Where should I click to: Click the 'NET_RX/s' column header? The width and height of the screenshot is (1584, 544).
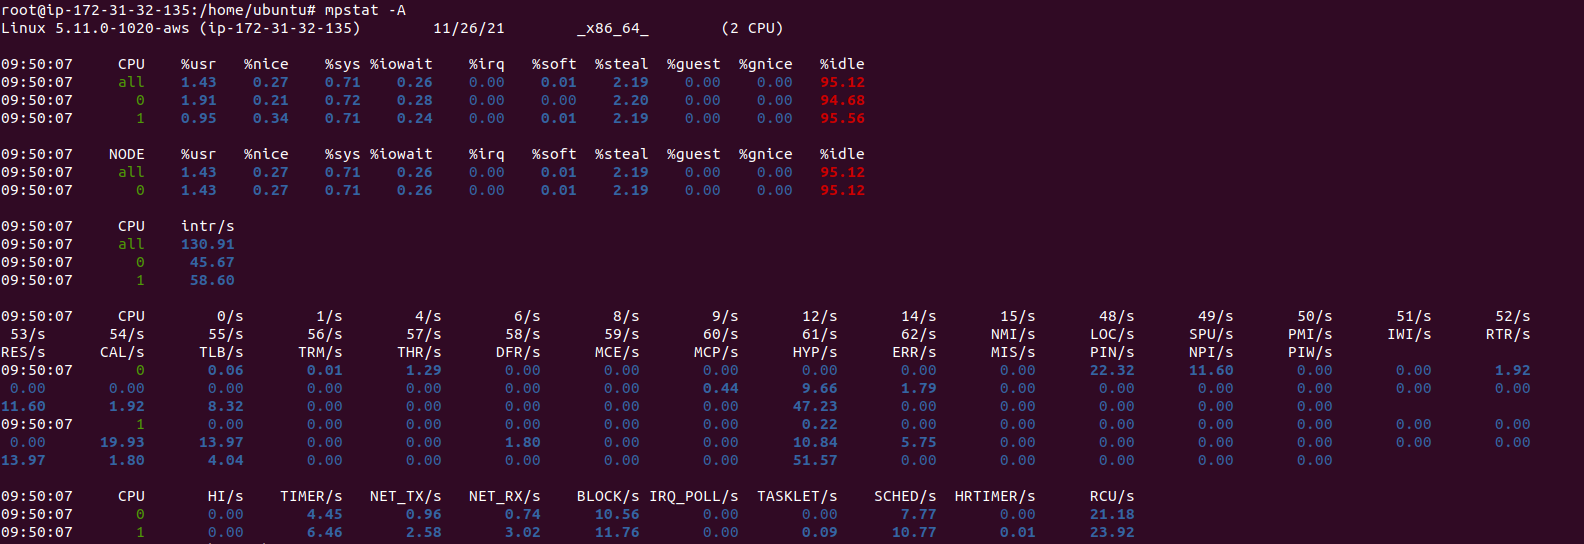[x=505, y=496]
